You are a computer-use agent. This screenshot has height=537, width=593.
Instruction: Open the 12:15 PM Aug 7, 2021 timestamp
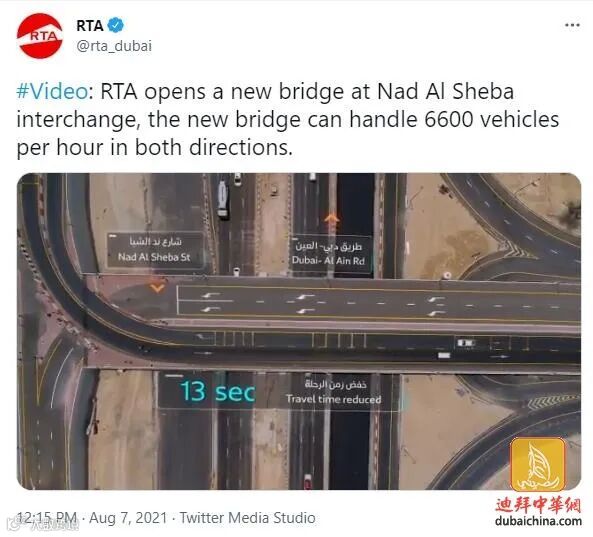92,517
